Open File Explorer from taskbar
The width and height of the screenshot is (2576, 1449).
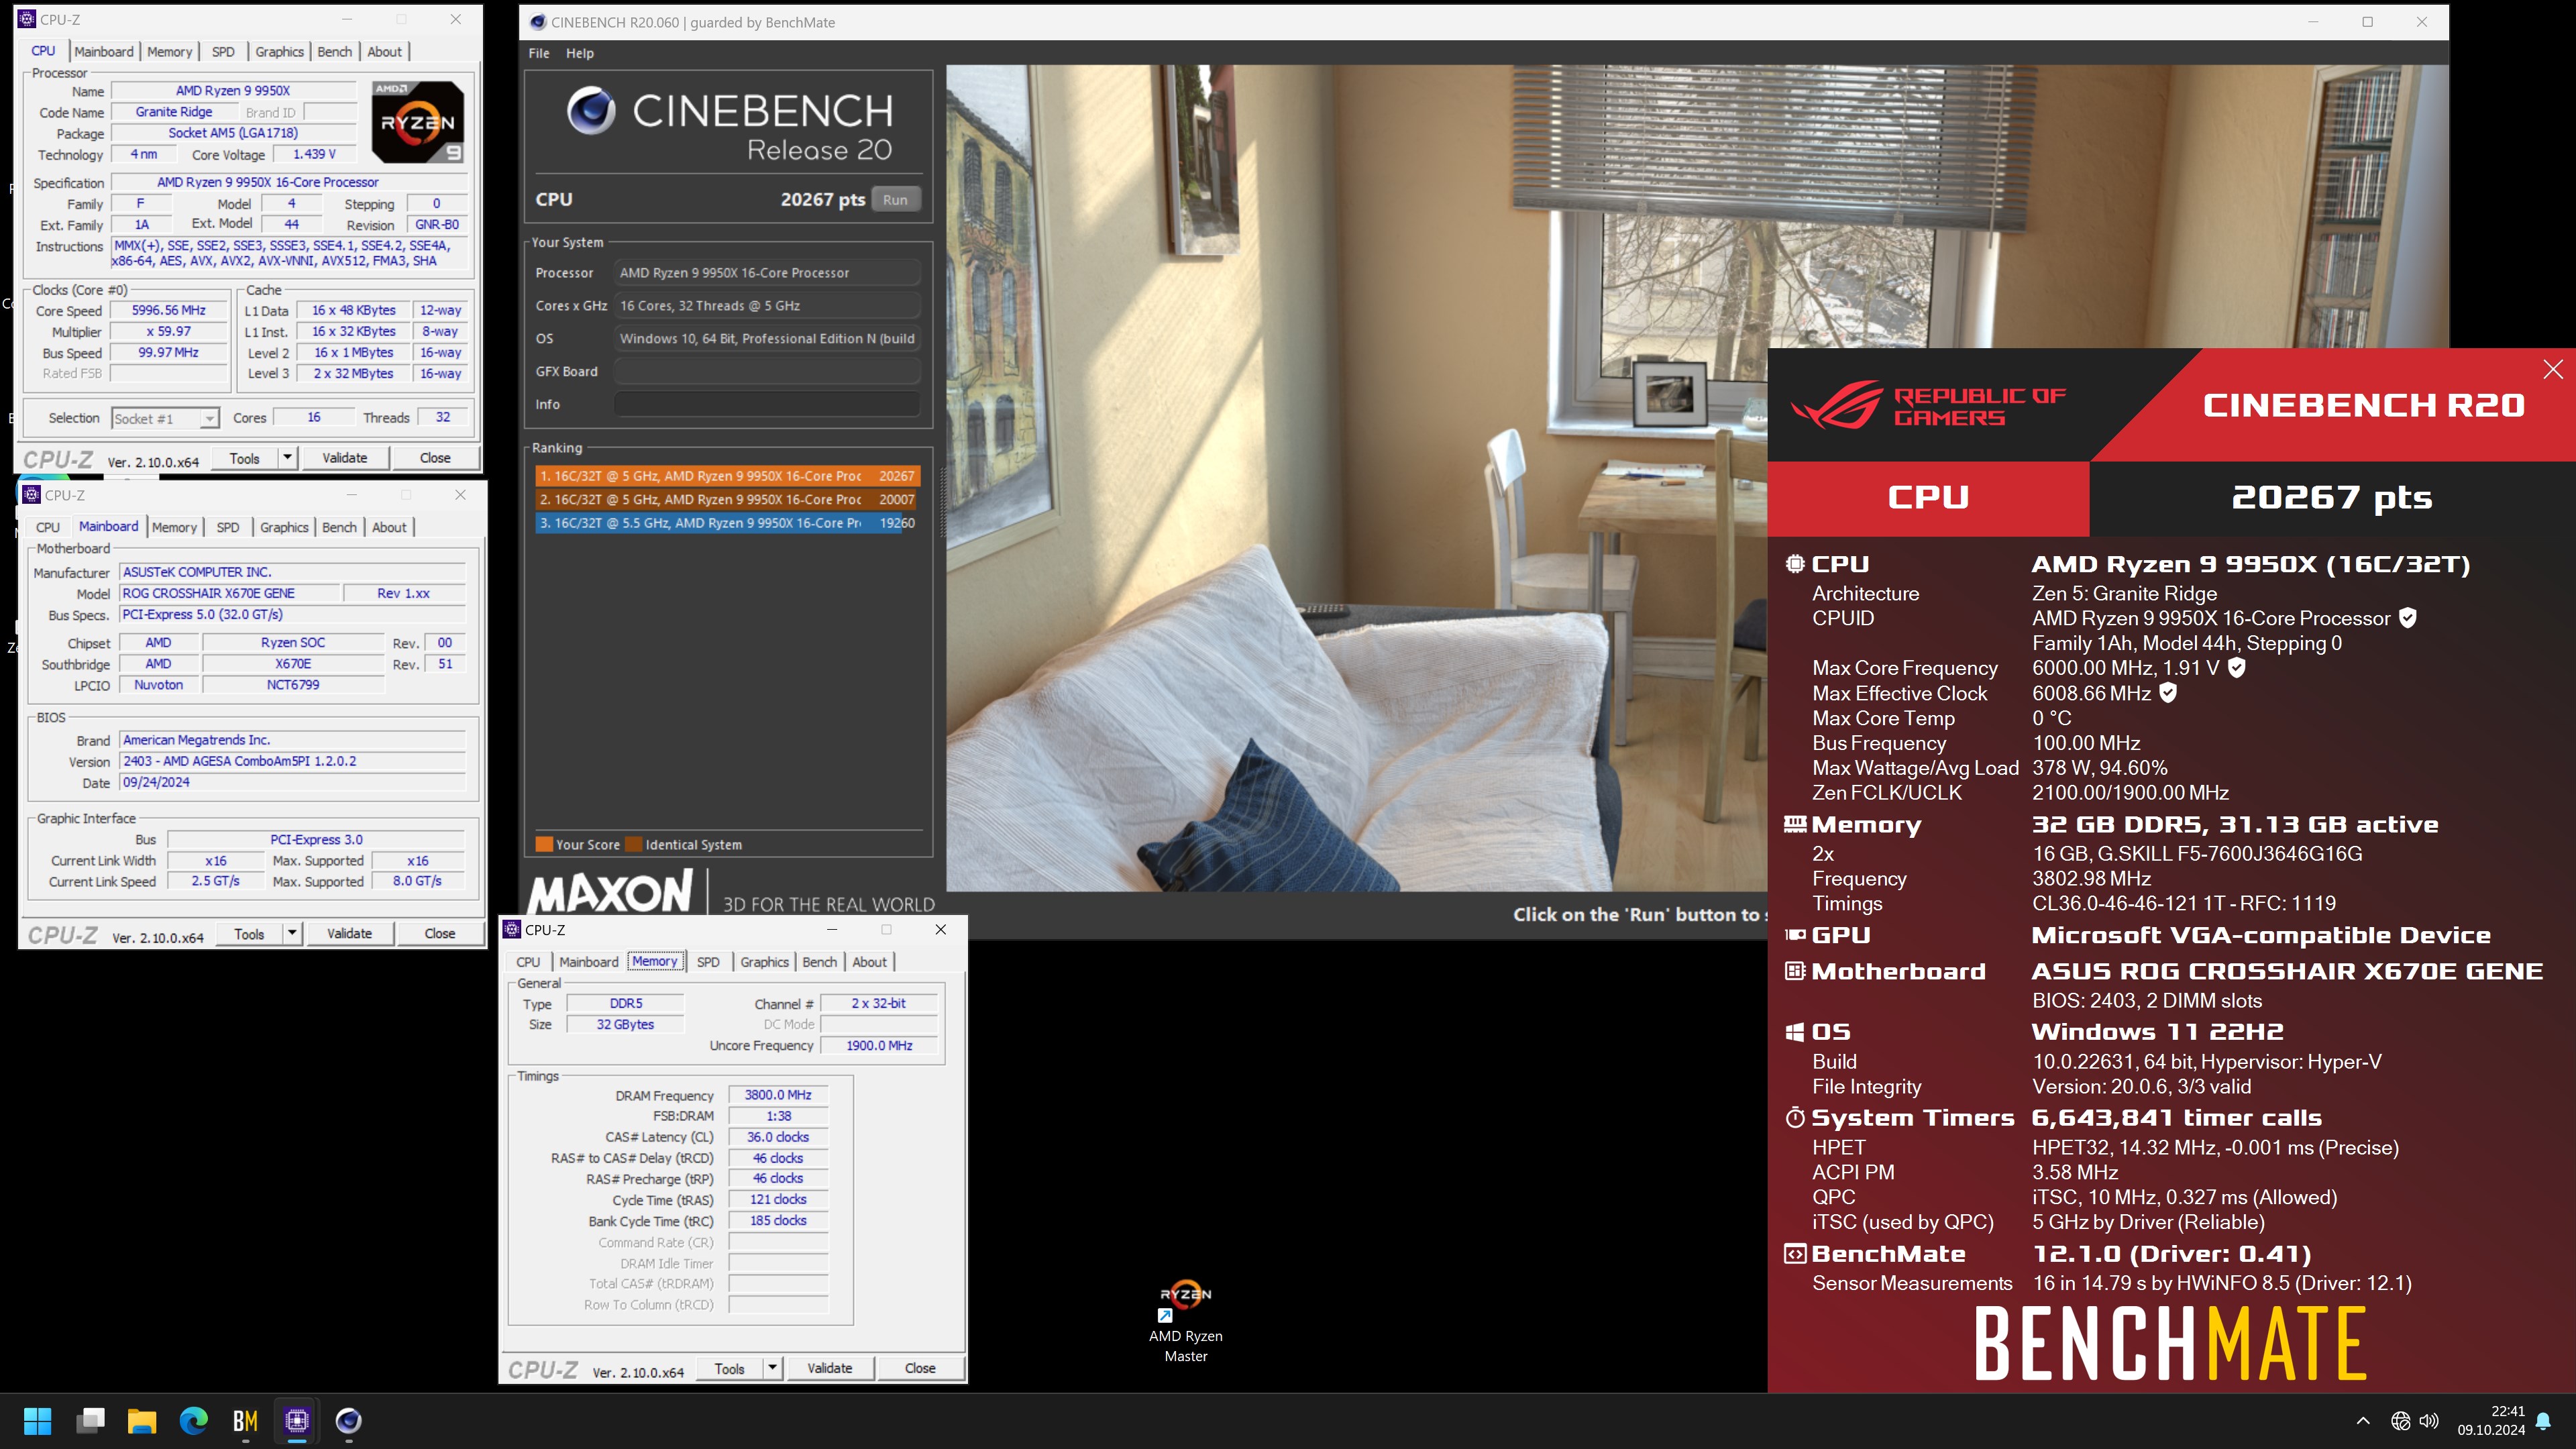point(142,1420)
